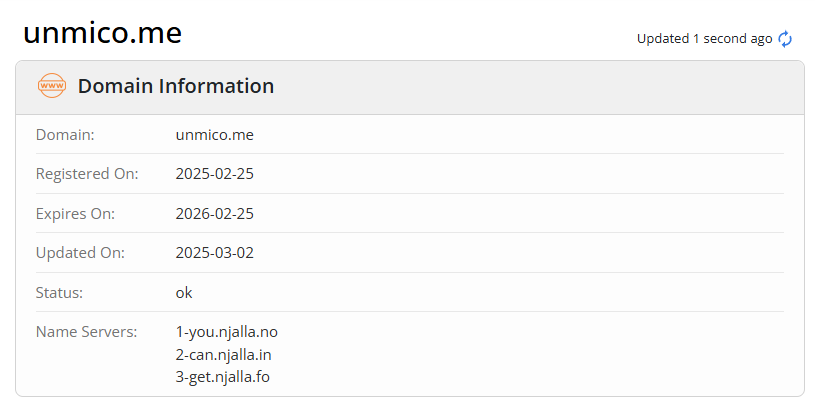This screenshot has width=815, height=409.
Task: Click the orange WWW globe icon
Action: [x=51, y=86]
